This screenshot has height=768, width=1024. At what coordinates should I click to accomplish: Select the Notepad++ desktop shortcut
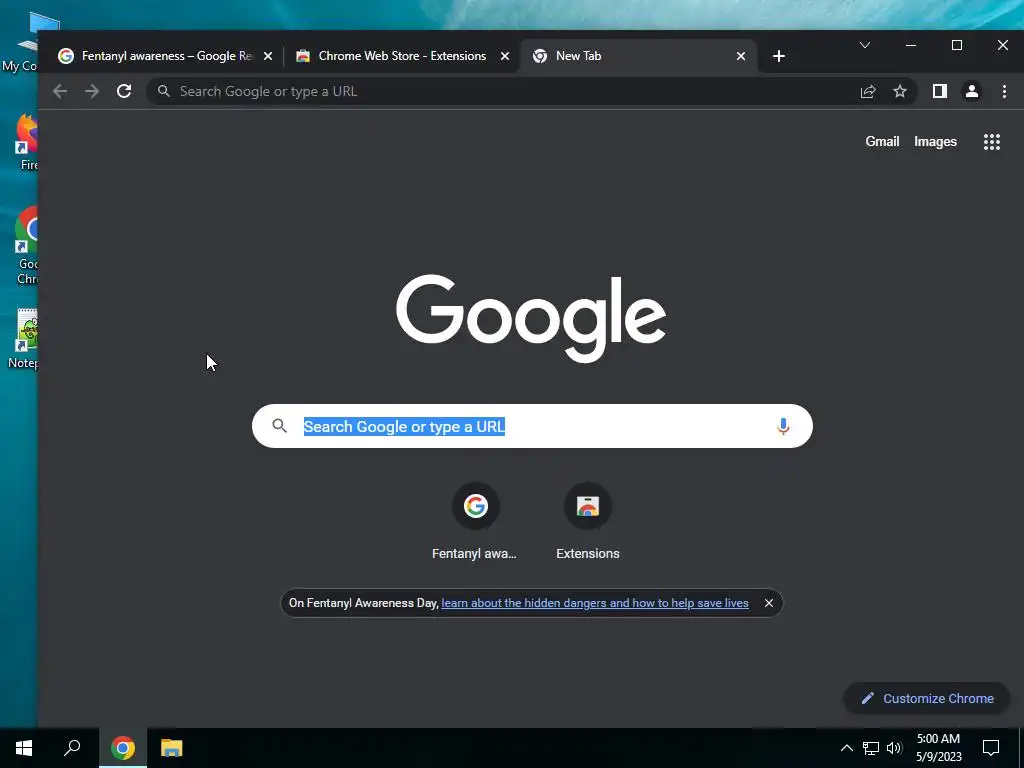(x=24, y=340)
